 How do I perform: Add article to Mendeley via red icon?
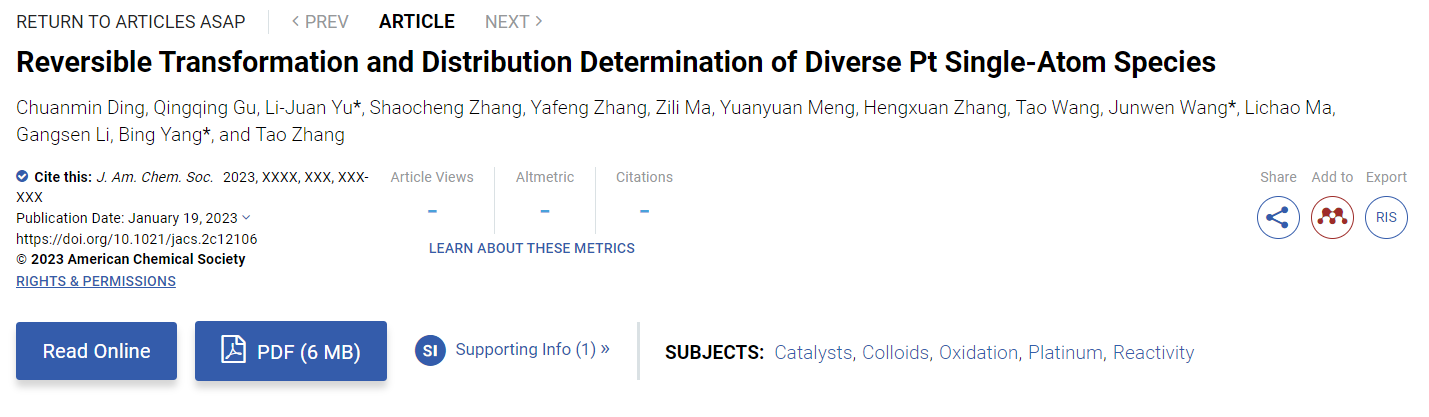tap(1332, 217)
